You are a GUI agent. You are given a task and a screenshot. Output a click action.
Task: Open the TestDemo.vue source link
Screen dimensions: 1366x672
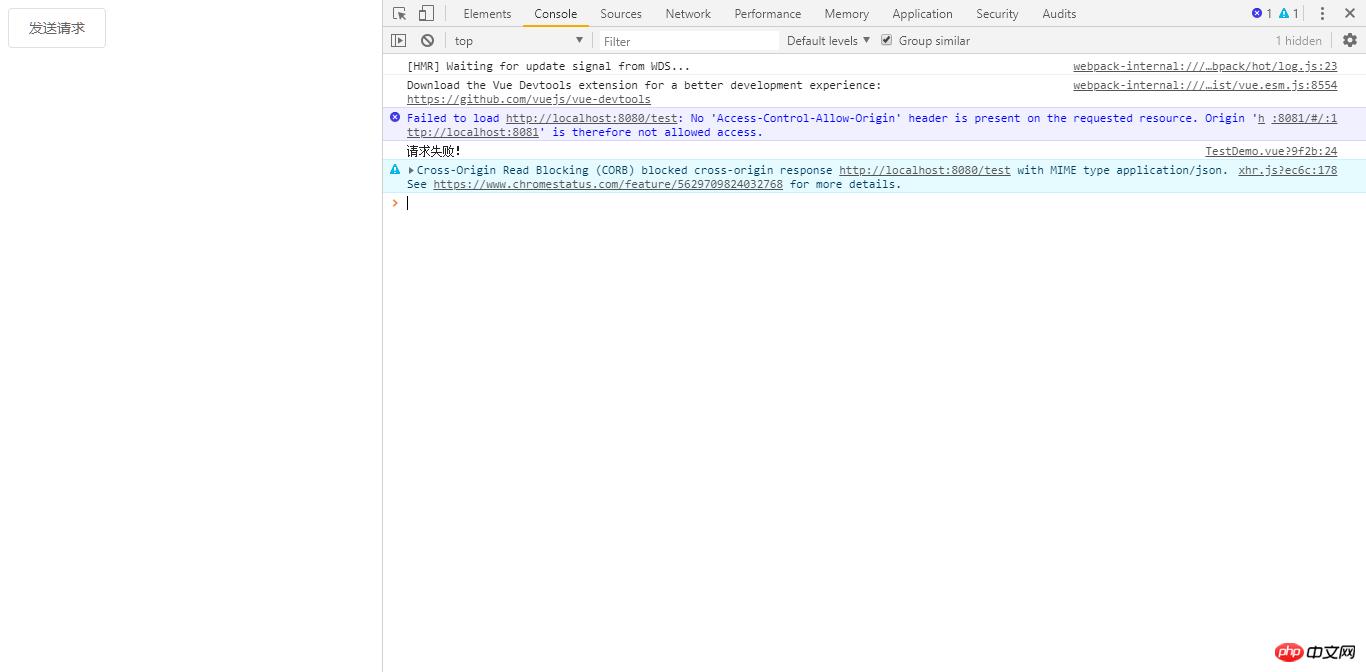(1270, 151)
